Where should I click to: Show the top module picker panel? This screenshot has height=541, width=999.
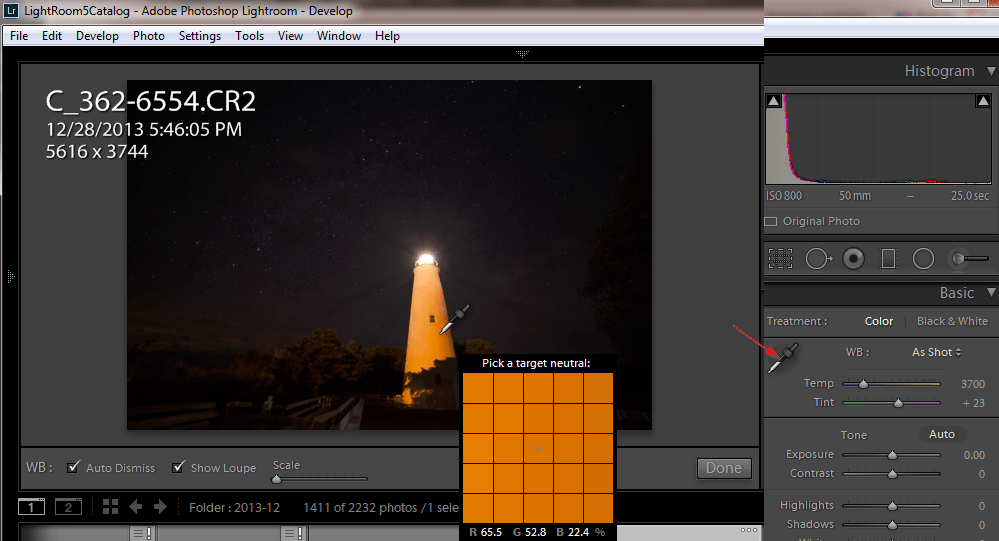(x=522, y=54)
